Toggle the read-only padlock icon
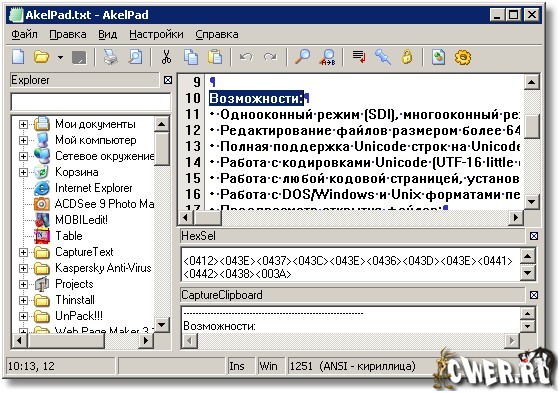The image size is (560, 393). 407,57
